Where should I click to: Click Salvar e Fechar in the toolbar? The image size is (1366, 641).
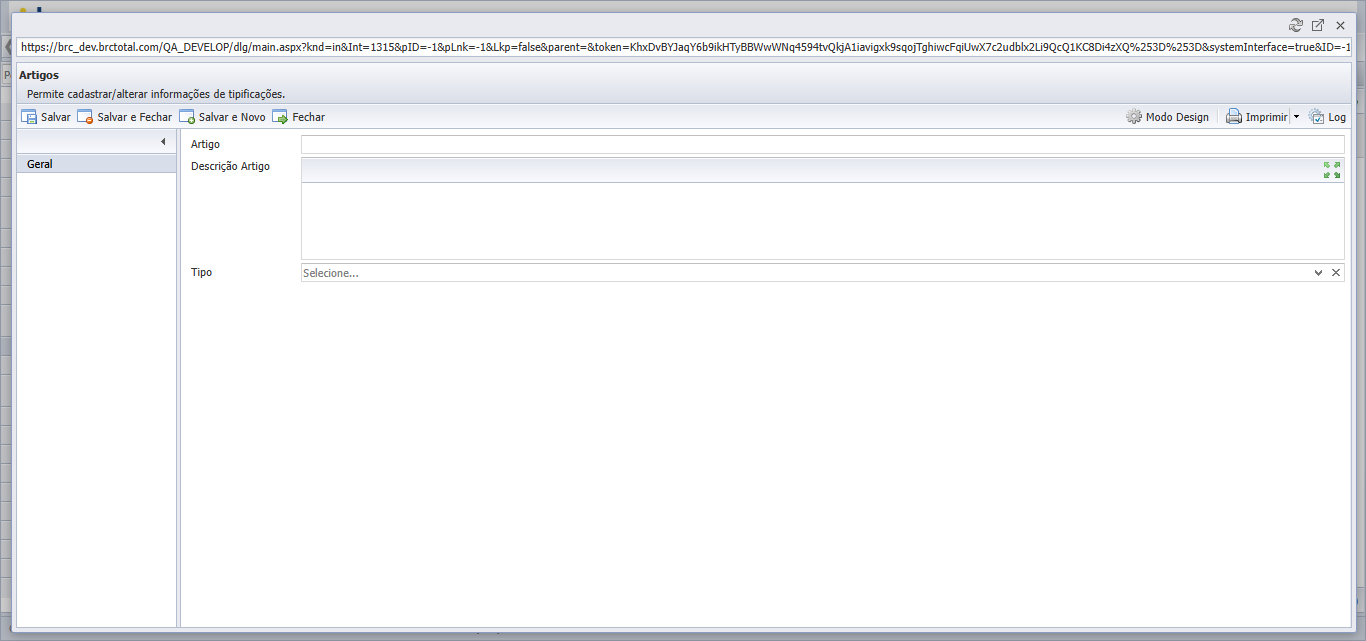[x=125, y=117]
